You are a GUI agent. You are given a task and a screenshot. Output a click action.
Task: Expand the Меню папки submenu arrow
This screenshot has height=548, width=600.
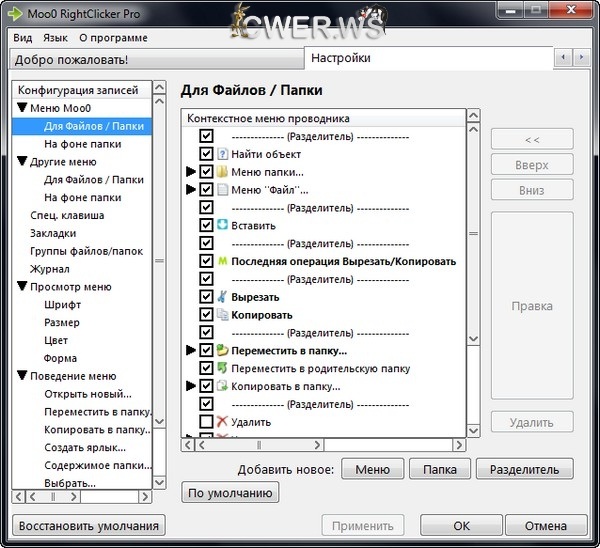pos(191,172)
